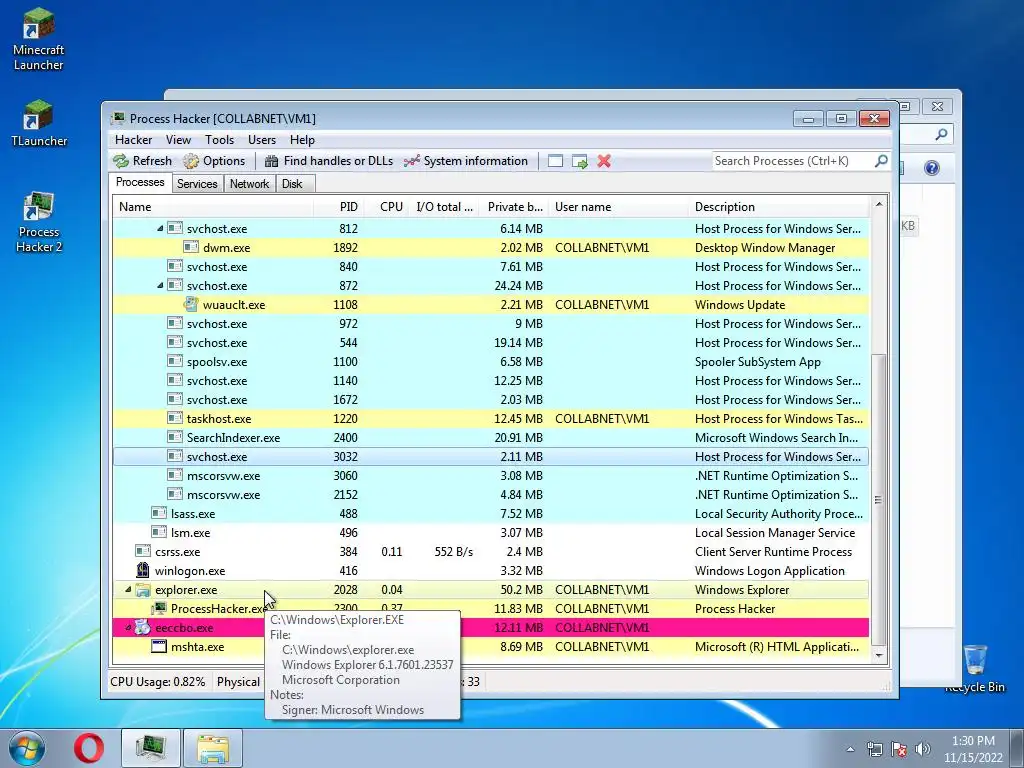Screen dimensions: 1024x768
Task: Click the 50.2 MB private bytes cell
Action: coord(521,590)
